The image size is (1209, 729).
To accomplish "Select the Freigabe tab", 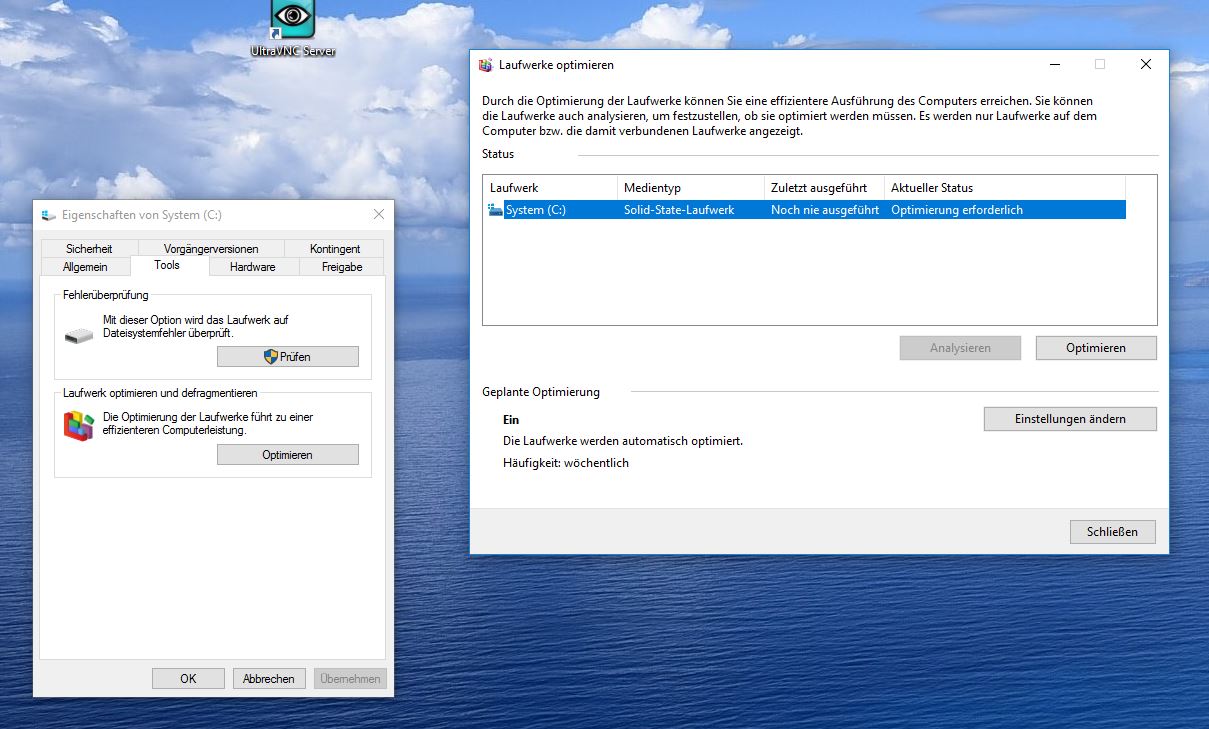I will click(x=342, y=267).
